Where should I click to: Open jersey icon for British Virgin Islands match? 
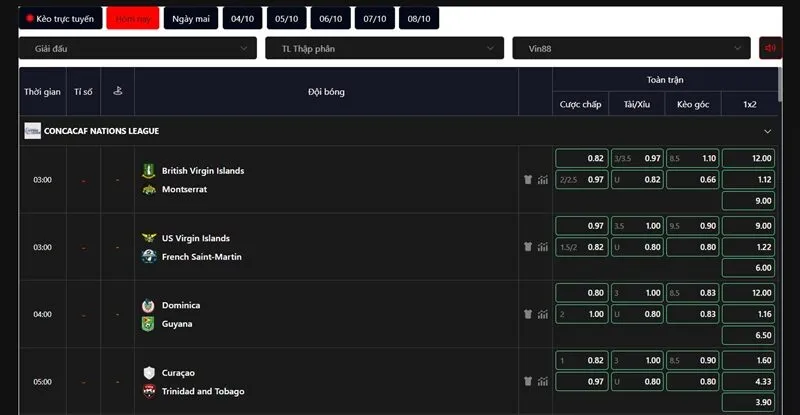pos(528,180)
